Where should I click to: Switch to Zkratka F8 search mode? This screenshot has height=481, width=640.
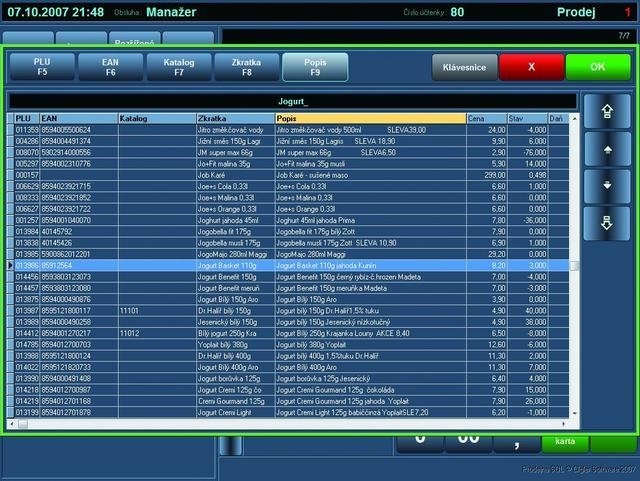point(246,67)
